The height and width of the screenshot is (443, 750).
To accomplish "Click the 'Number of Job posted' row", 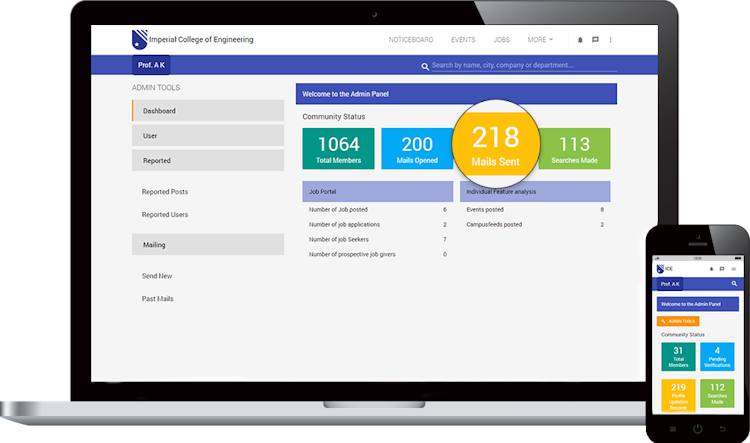I will 377,210.
